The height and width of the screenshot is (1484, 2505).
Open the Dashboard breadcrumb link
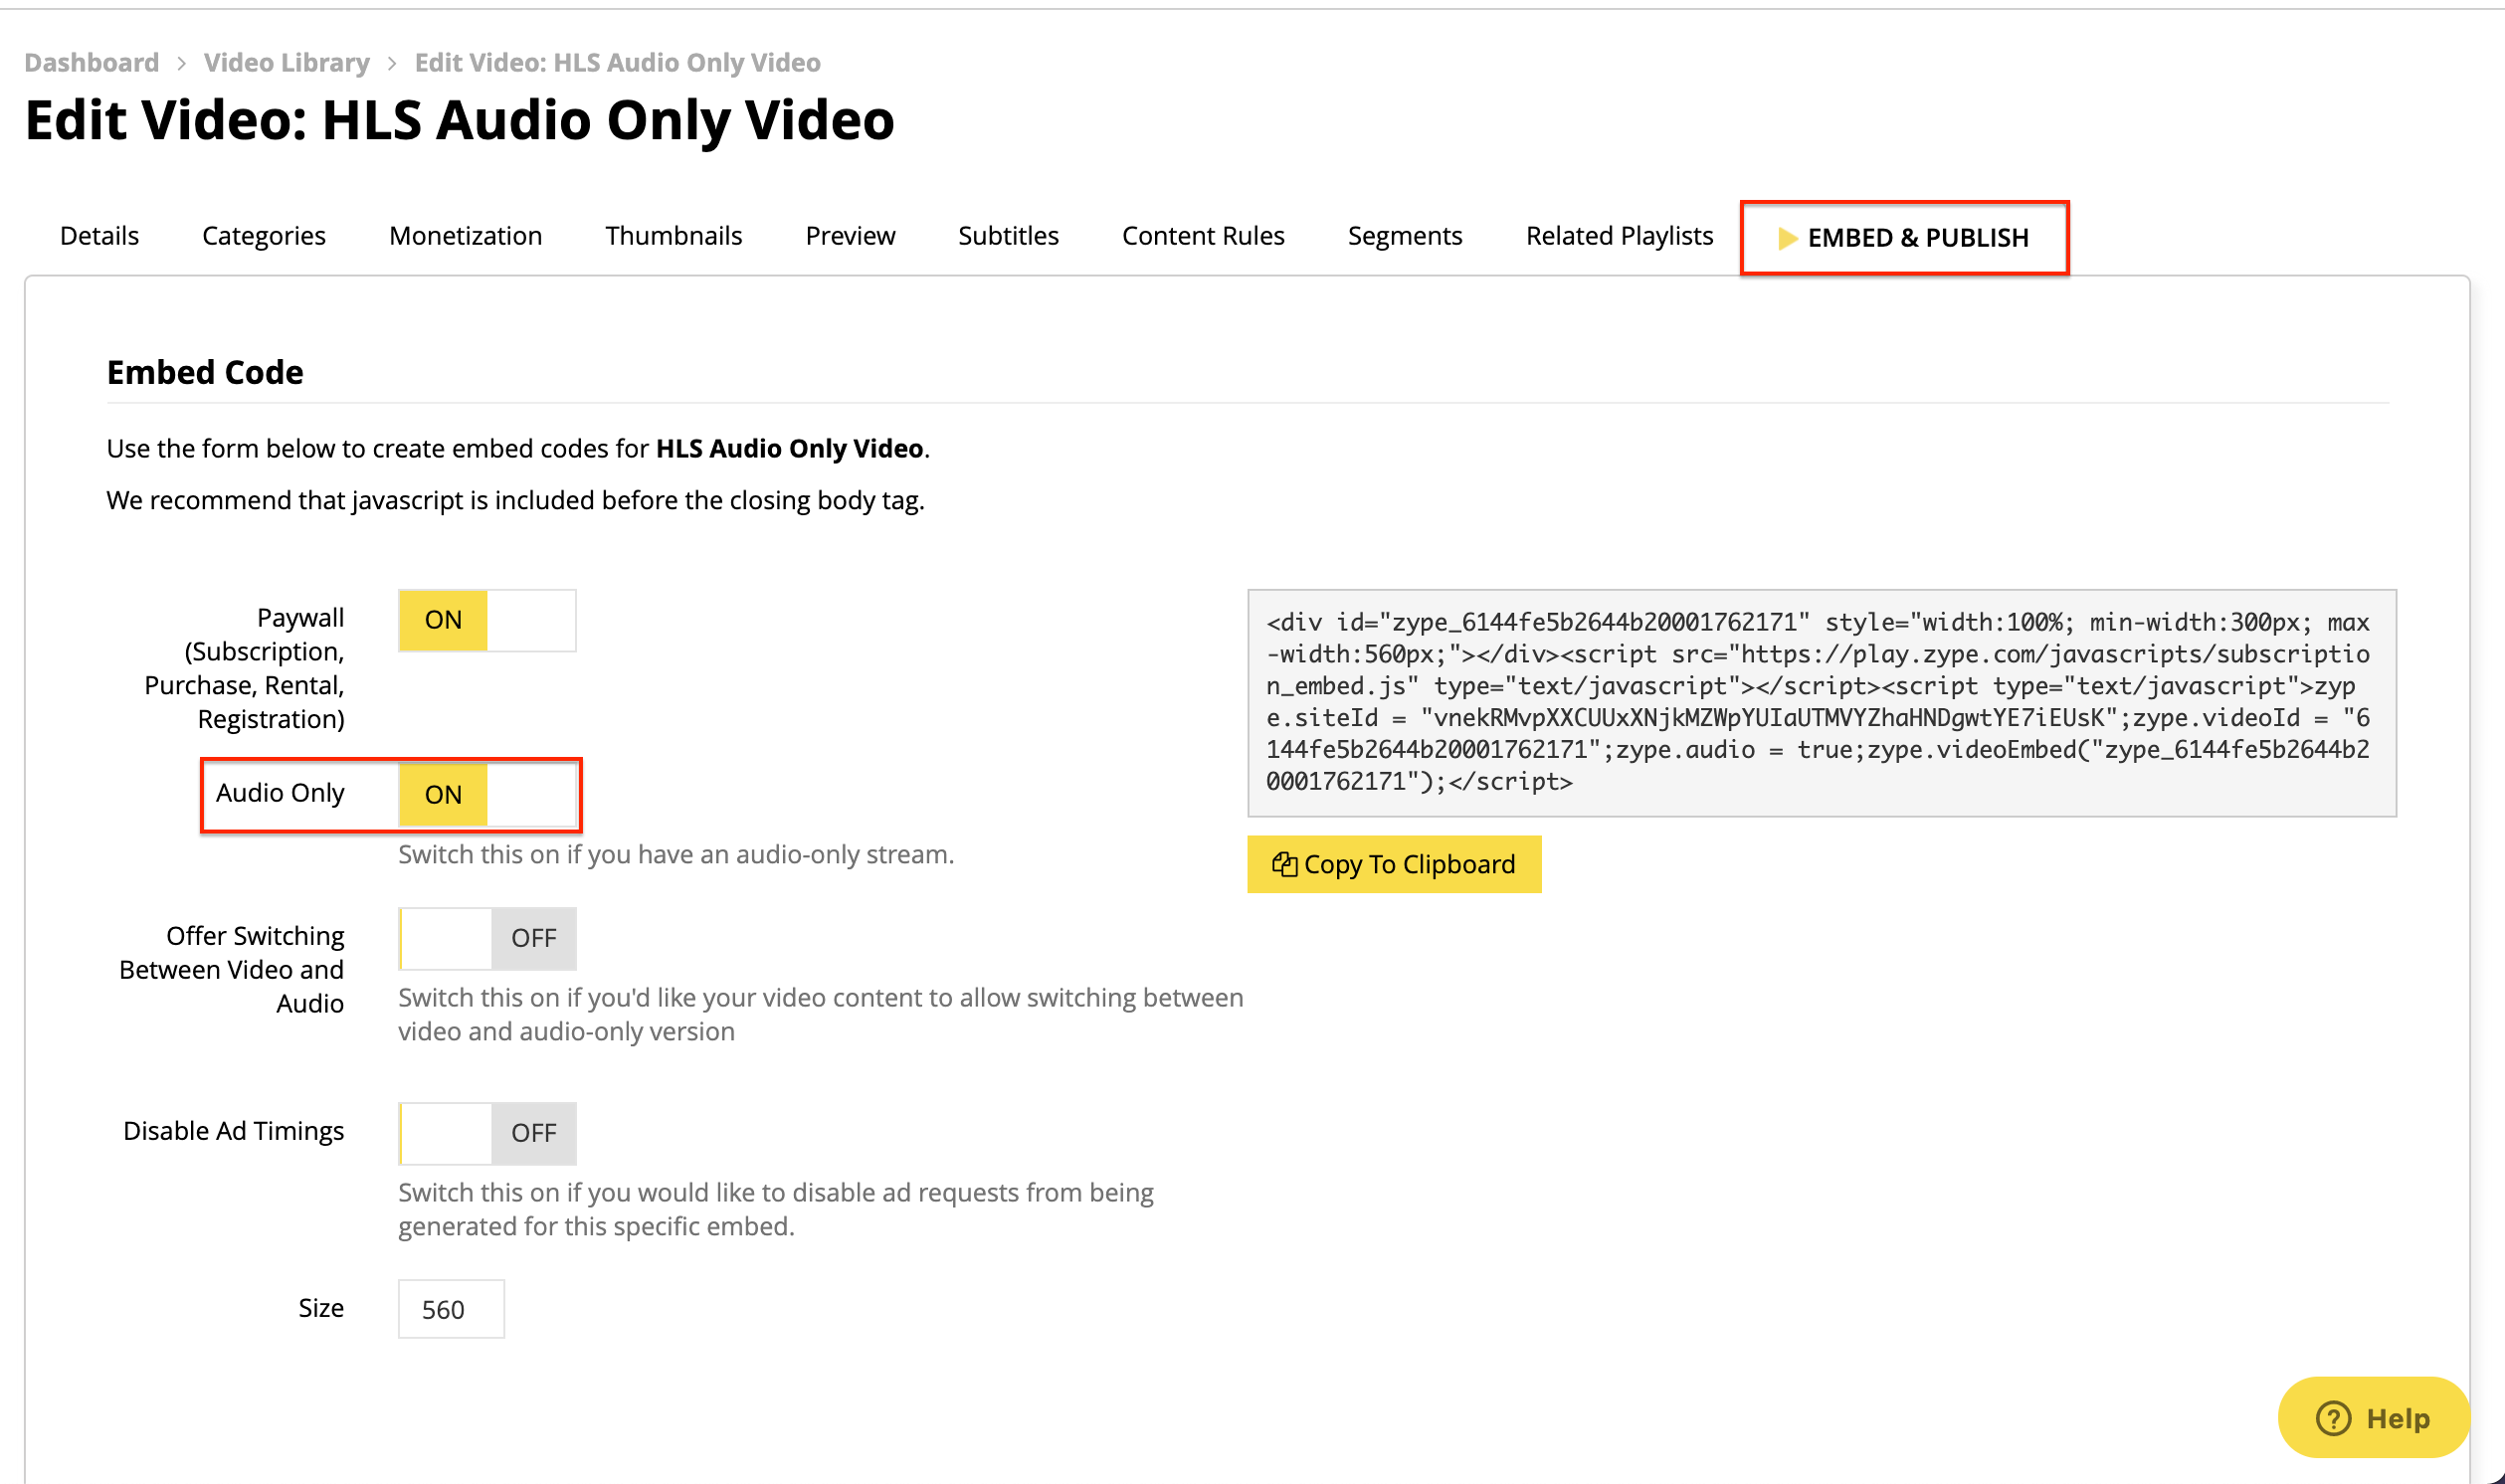click(91, 62)
